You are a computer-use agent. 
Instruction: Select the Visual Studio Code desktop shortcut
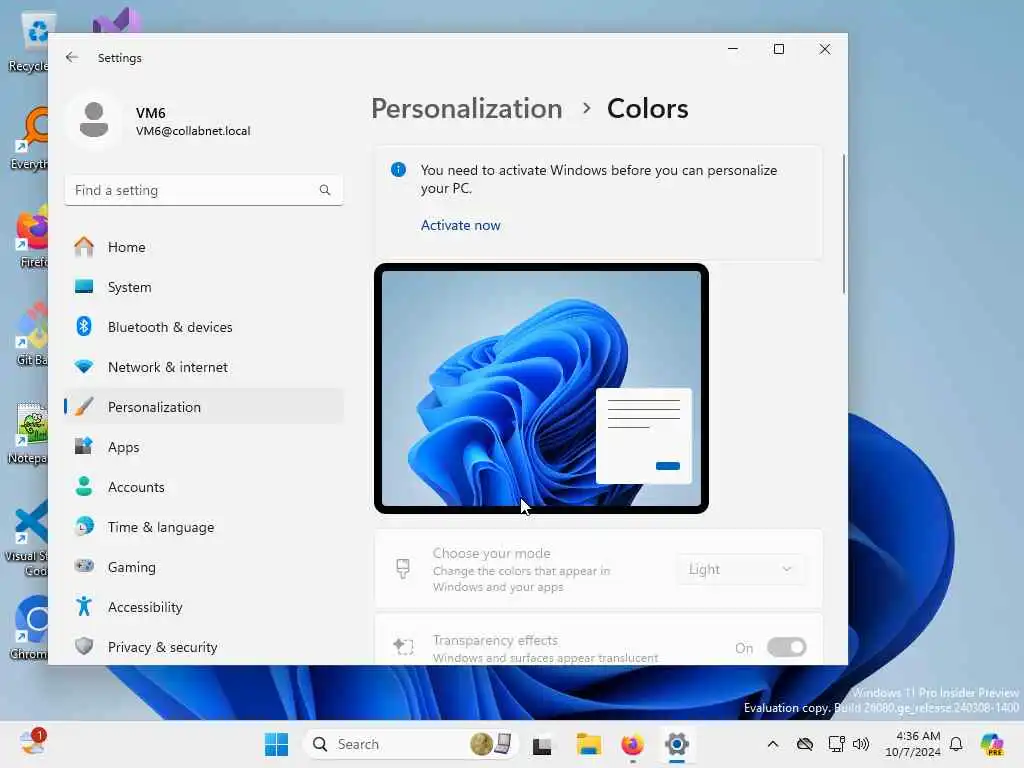point(26,538)
